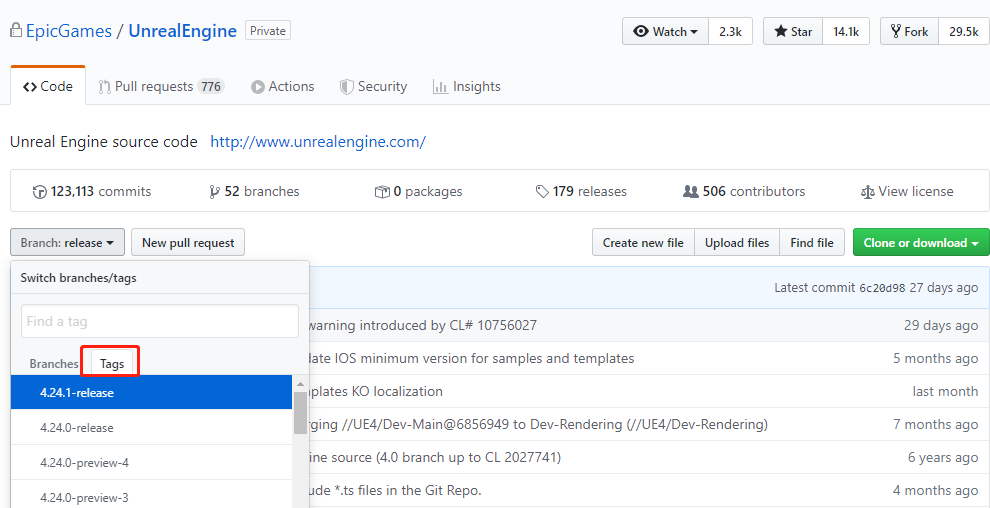
Task: Open the commit message mentioning CL# 10756027
Action: [x=422, y=326]
